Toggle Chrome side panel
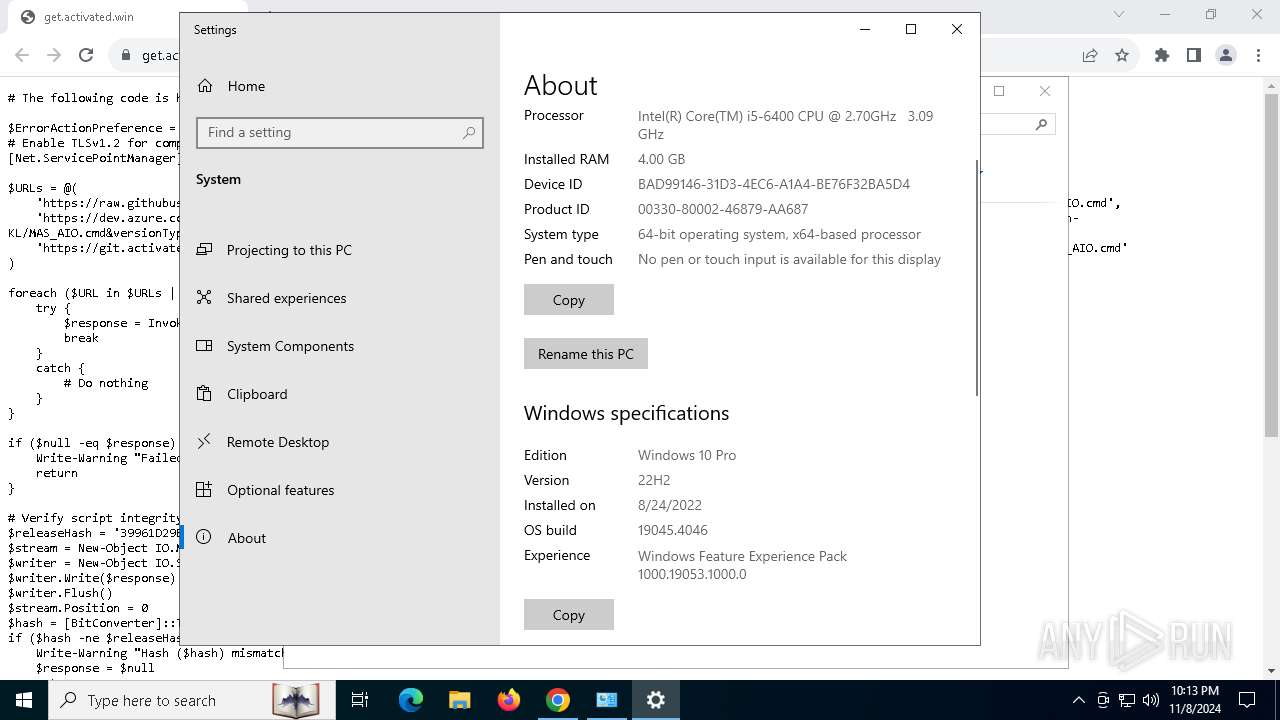1280x720 pixels. pos(1194,55)
